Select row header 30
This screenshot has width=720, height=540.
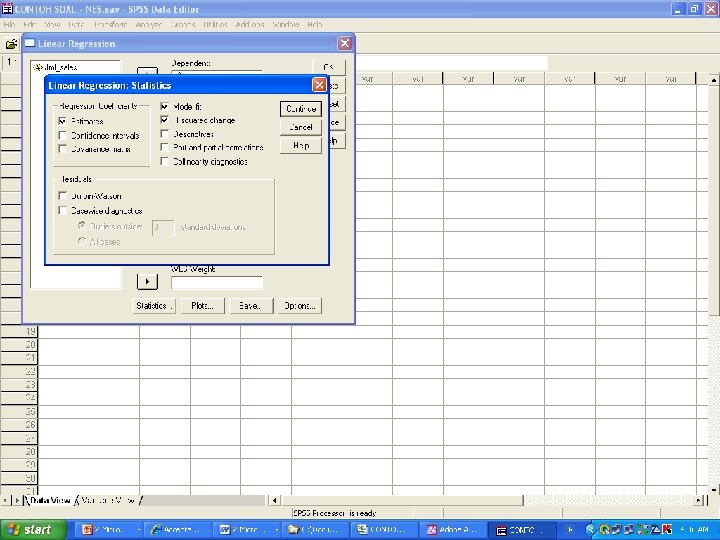pos(19,478)
